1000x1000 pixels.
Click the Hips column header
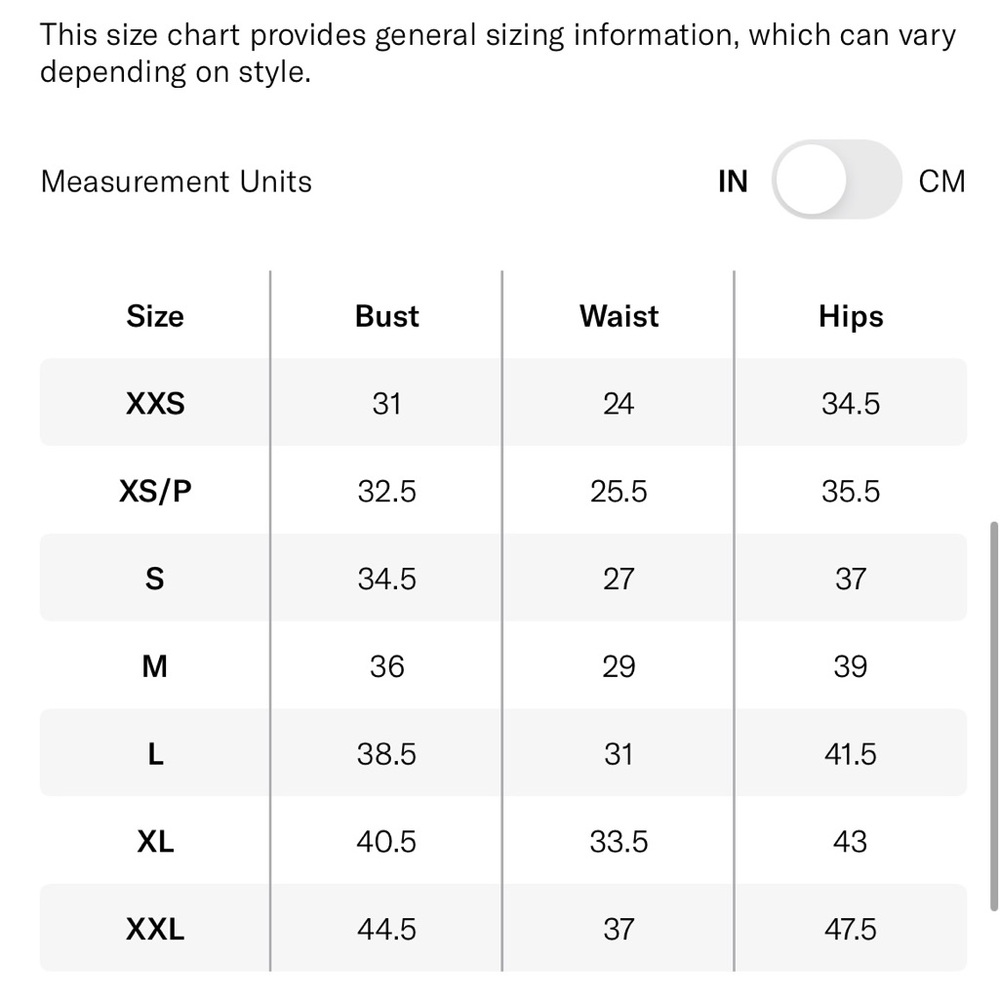click(x=851, y=317)
